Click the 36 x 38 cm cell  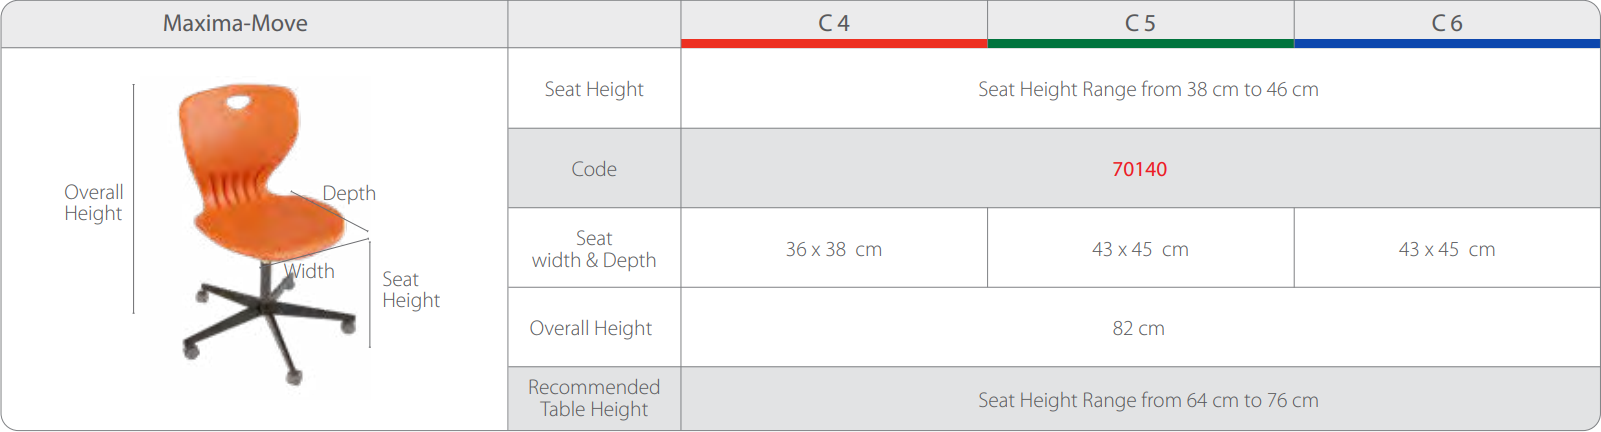coord(833,249)
